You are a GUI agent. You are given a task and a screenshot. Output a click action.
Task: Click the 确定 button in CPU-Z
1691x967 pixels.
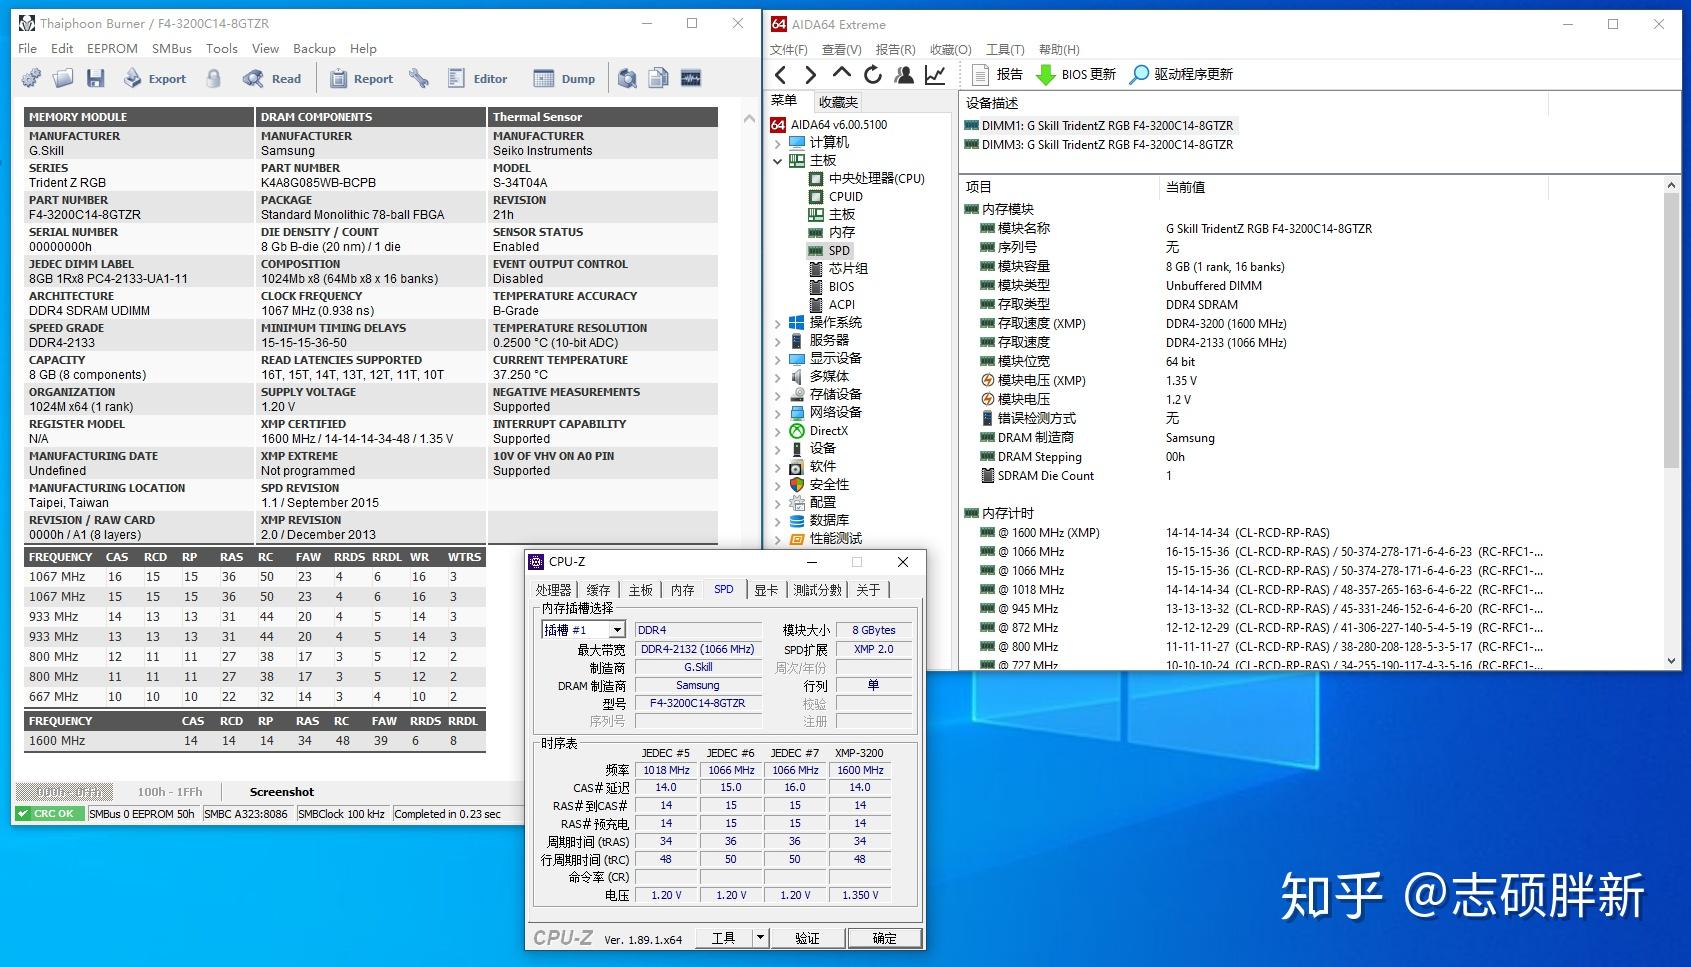click(x=884, y=938)
